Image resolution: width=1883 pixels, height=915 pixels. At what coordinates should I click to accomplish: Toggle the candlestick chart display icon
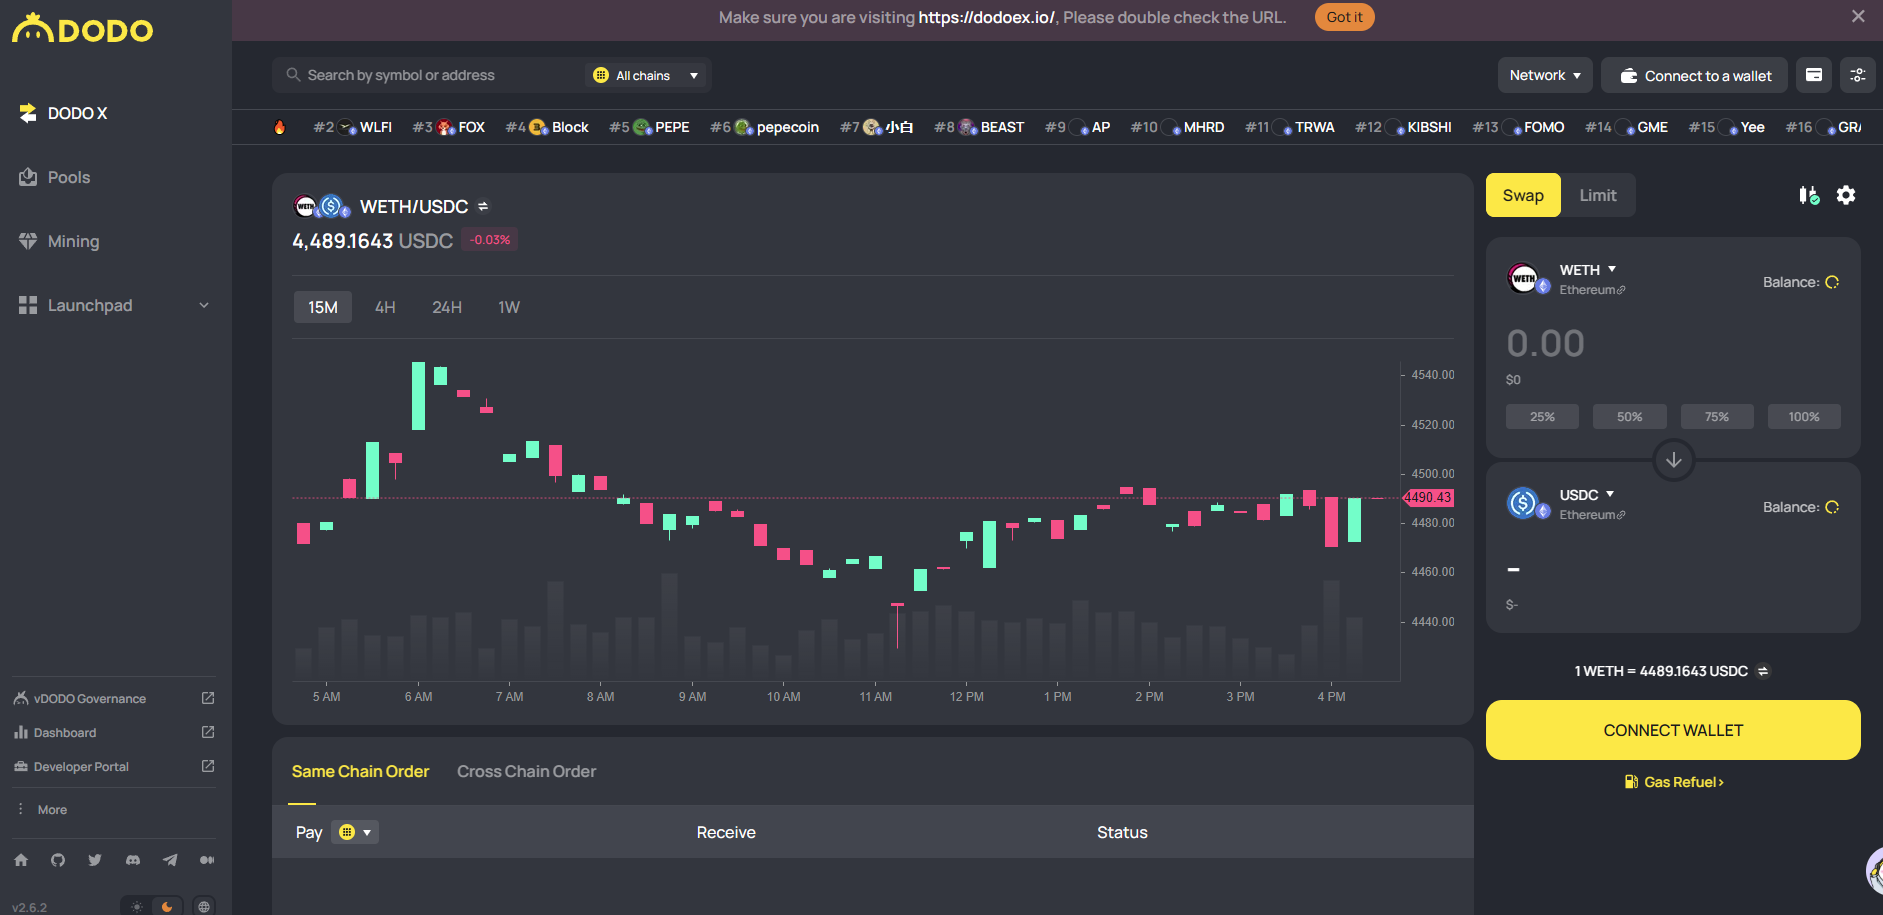[1808, 196]
